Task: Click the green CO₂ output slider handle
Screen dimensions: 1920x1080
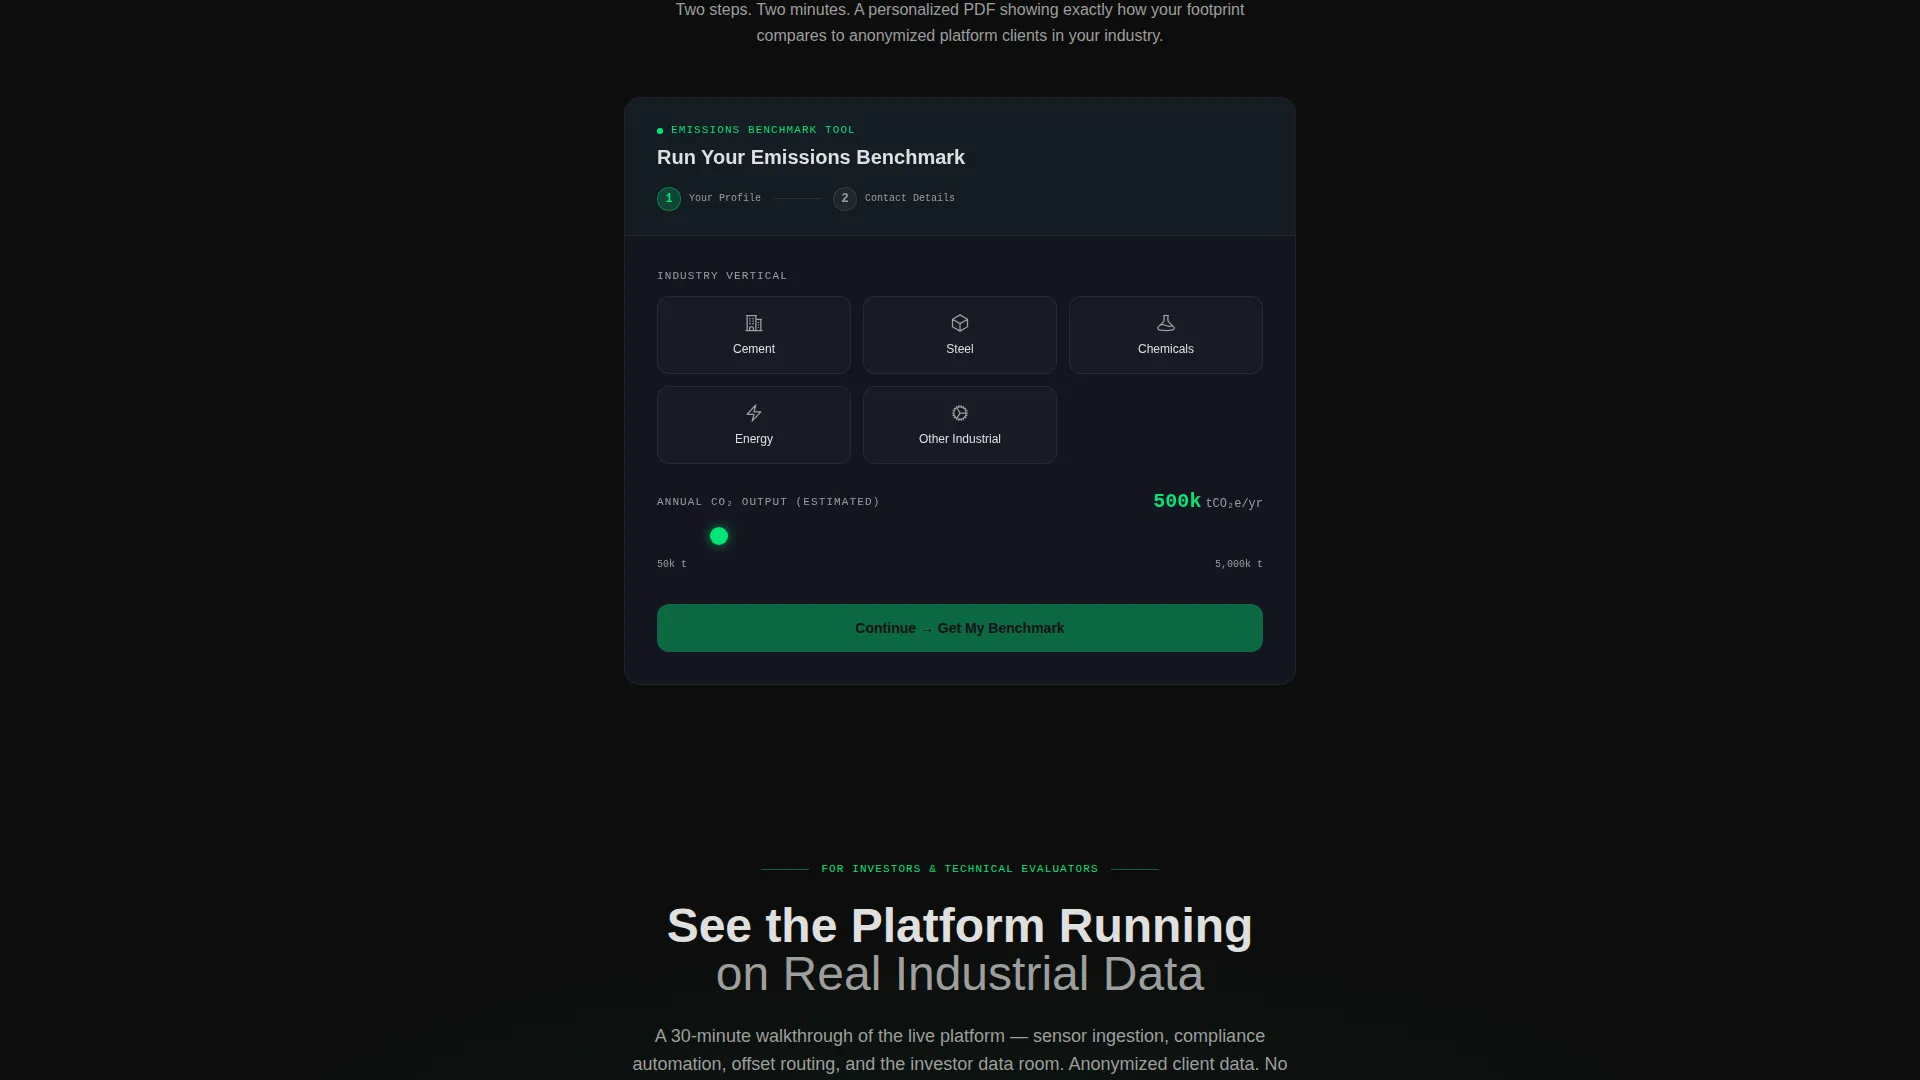Action: 719,536
